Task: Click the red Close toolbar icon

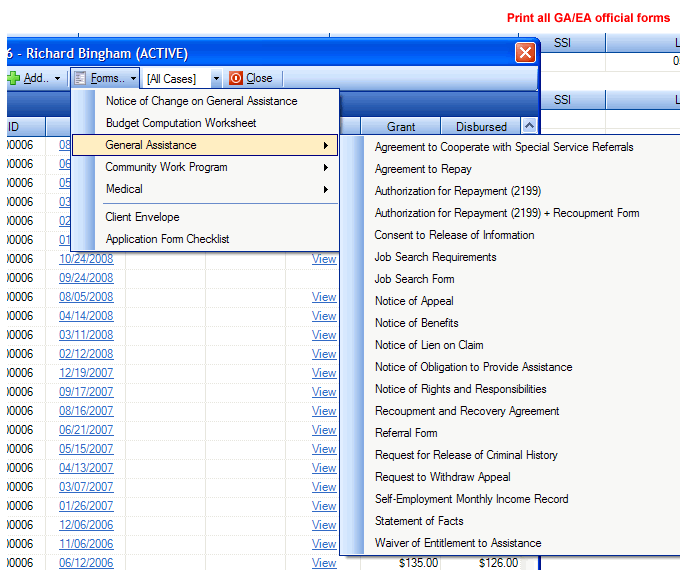Action: tap(235, 79)
